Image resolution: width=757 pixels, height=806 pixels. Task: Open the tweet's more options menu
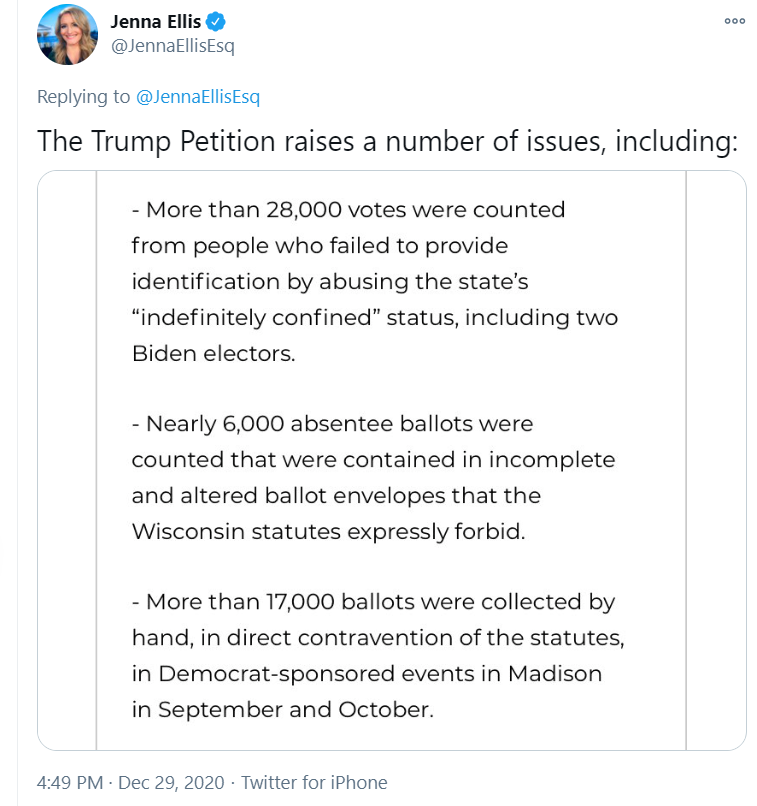734,21
